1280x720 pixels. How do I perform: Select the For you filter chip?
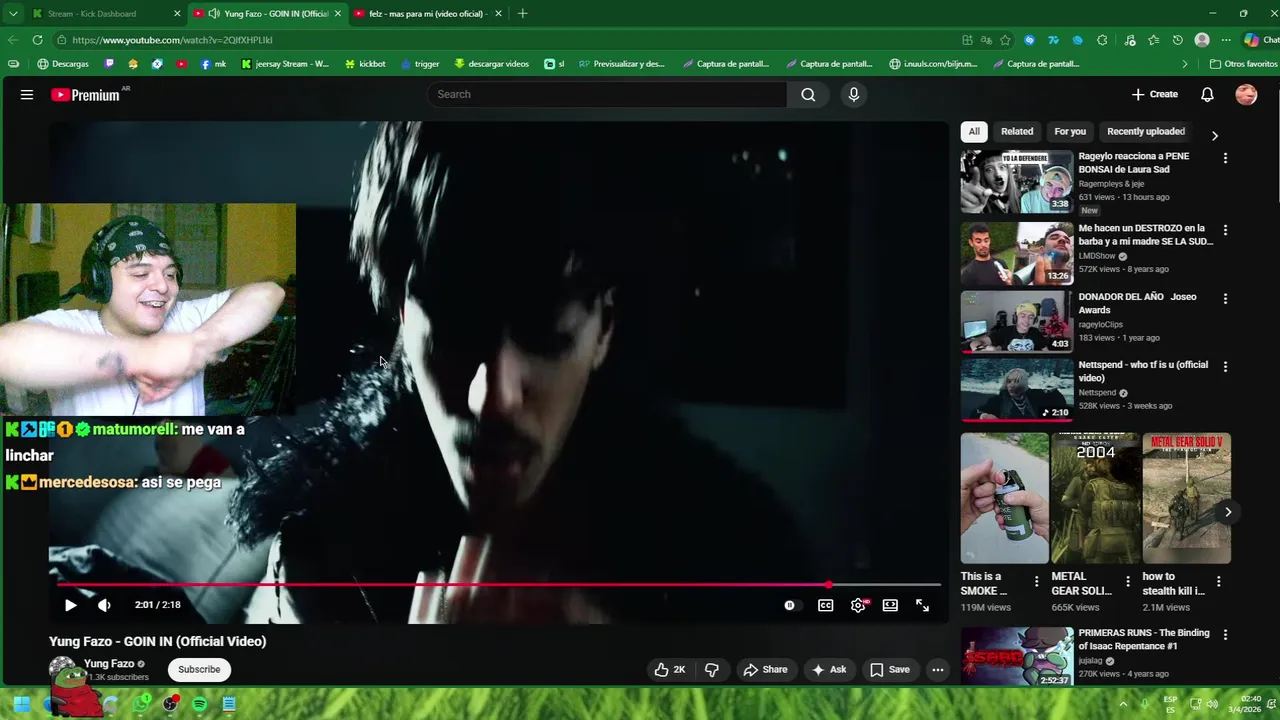point(1070,131)
